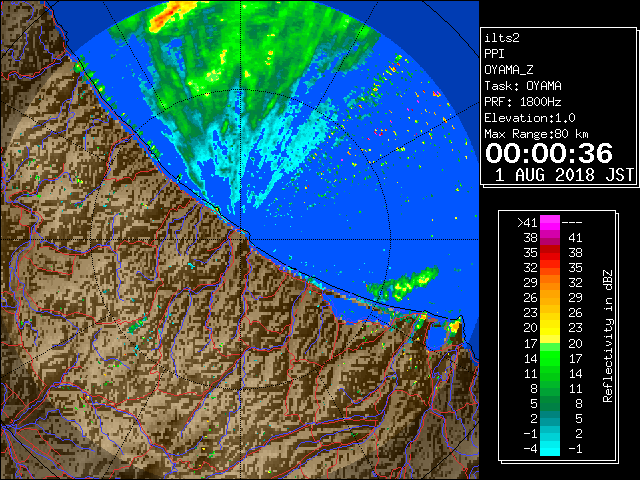Click the '---' legend label at the top right
The width and height of the screenshot is (640, 480).
[572, 223]
